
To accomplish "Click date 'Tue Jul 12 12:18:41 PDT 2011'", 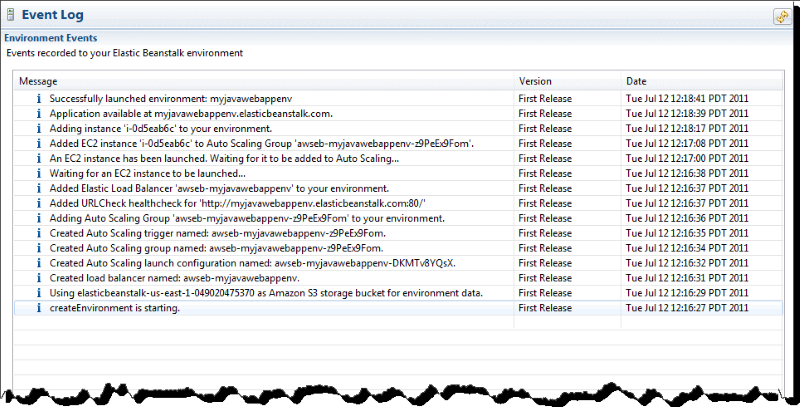I will point(687,99).
